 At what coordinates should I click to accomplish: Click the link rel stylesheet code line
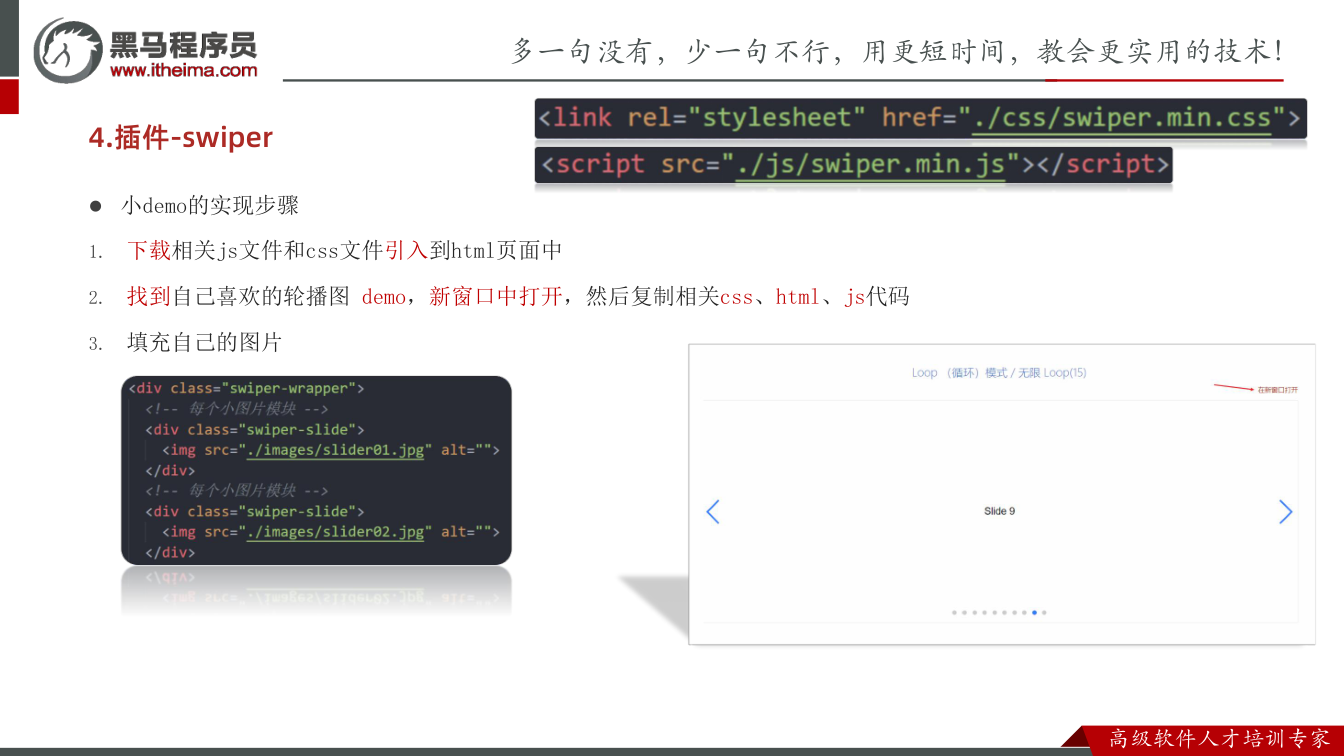[920, 118]
